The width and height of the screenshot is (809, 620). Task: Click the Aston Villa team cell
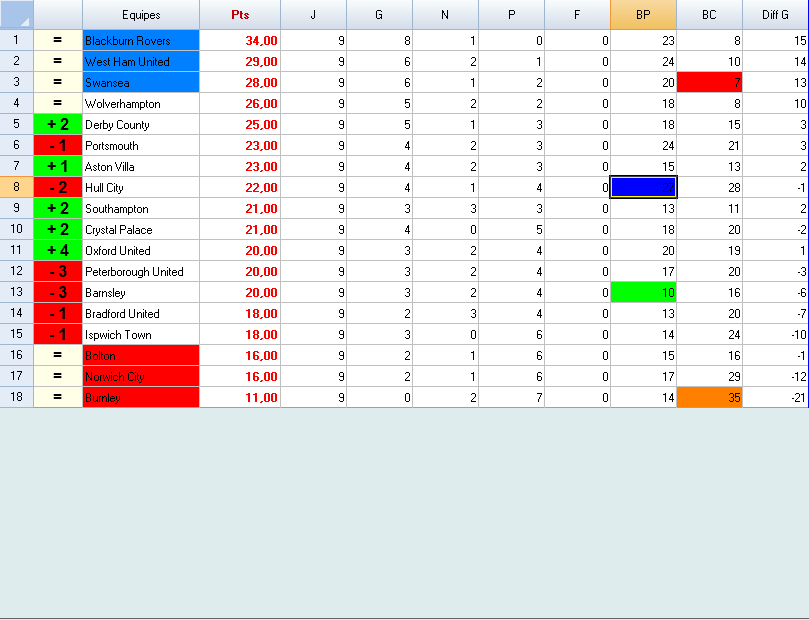(x=141, y=167)
